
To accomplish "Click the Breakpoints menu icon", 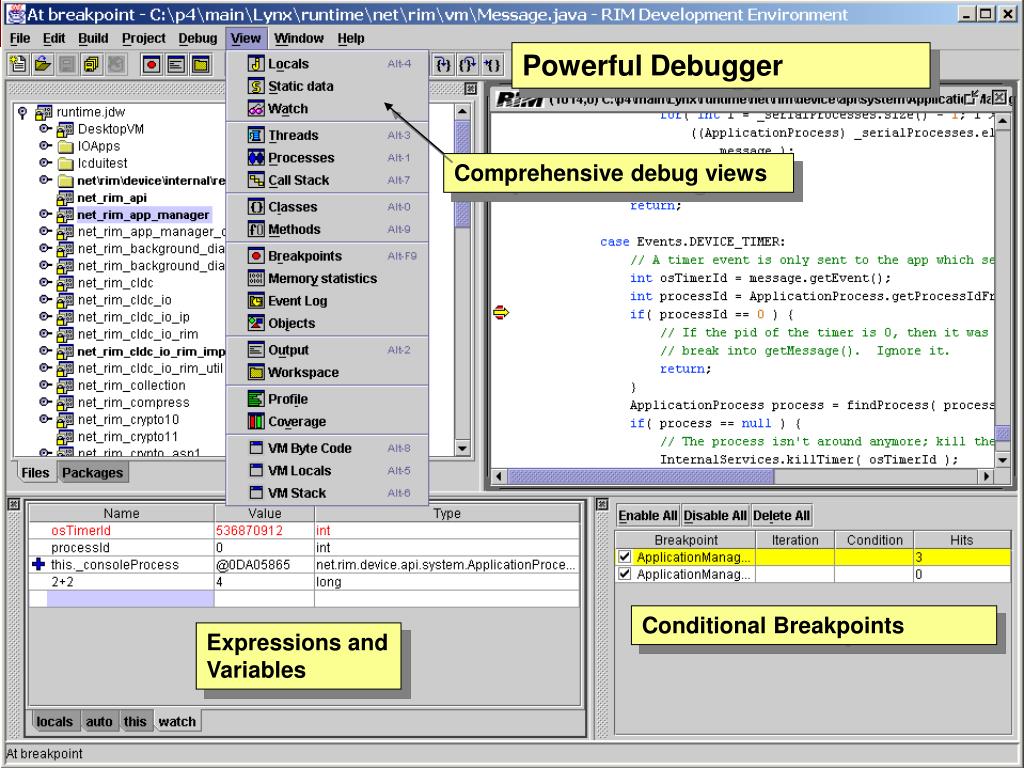I will point(256,256).
